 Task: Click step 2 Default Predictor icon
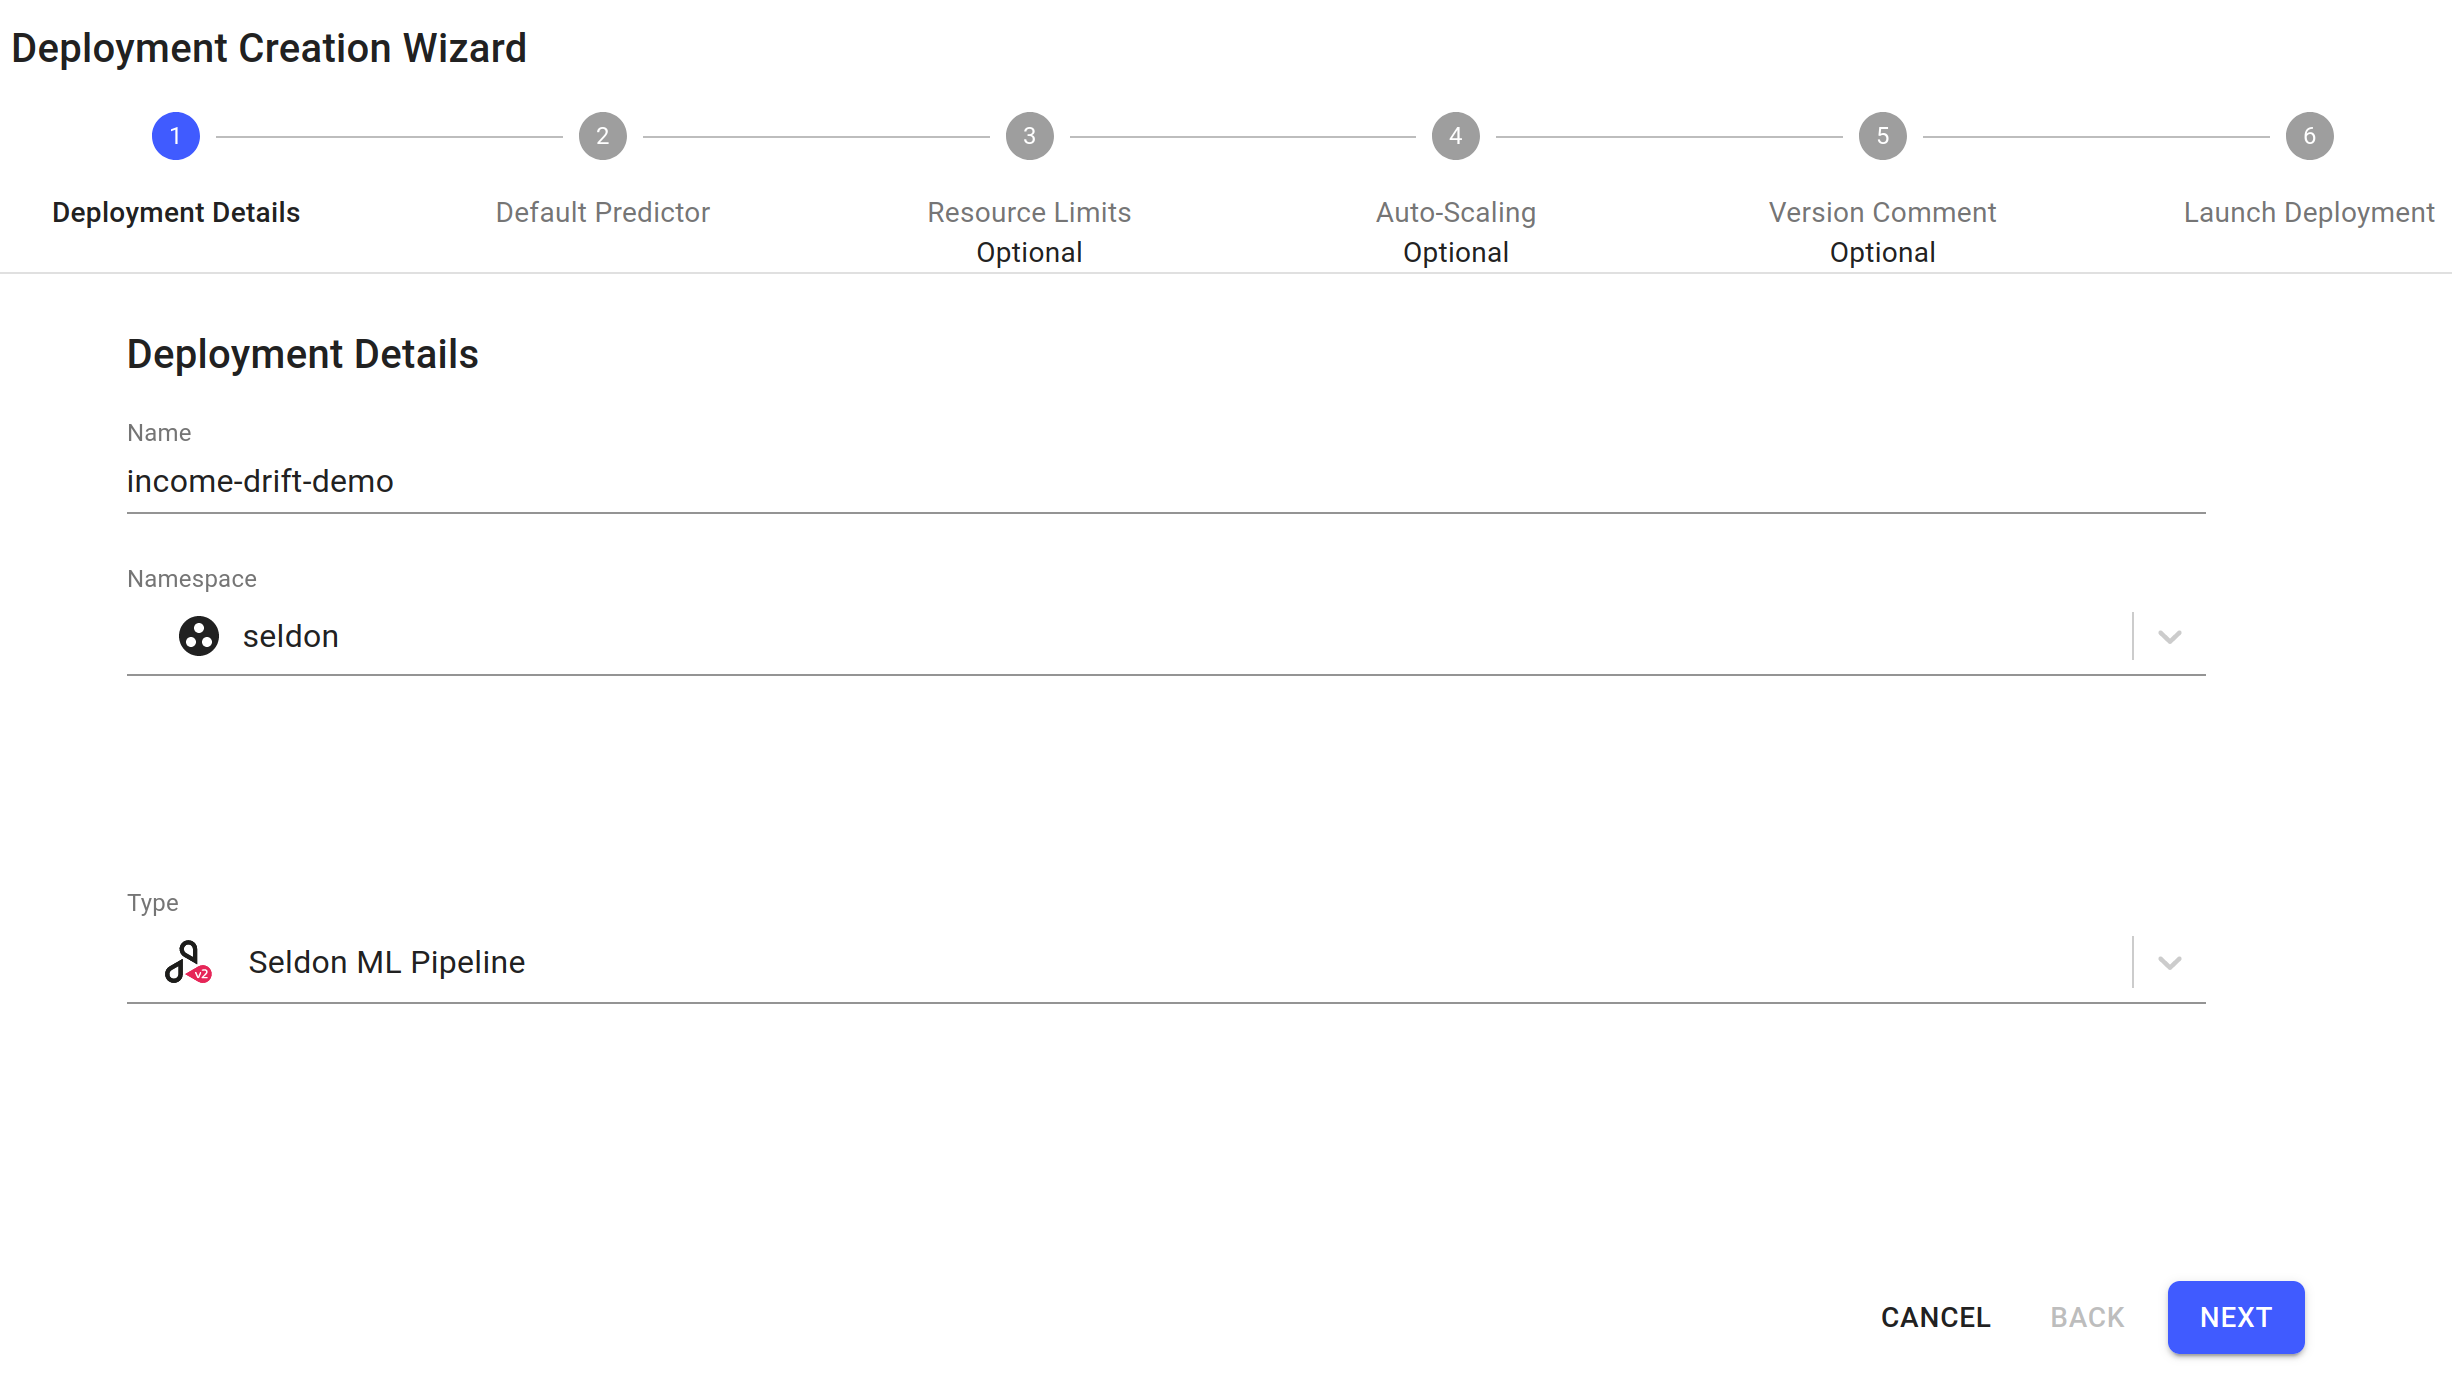(601, 136)
